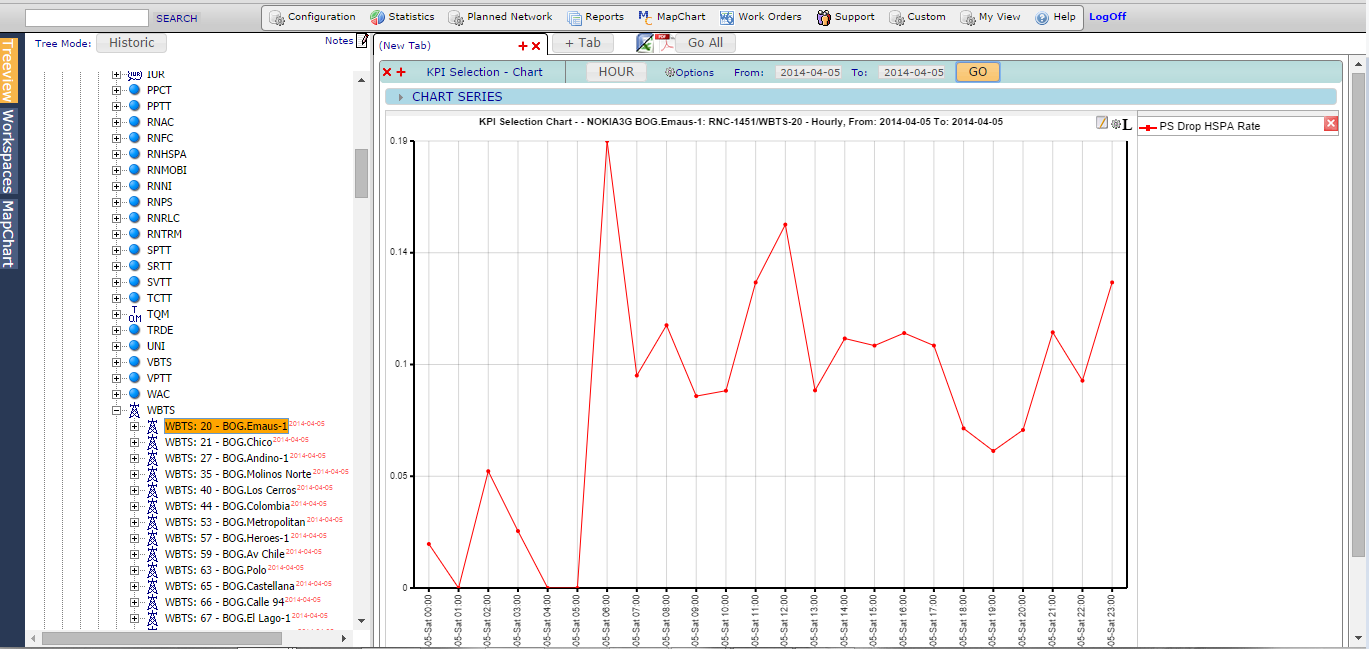Screen dimensions: 1369x649
Task: Toggle the HOUR granularity button
Action: click(616, 72)
